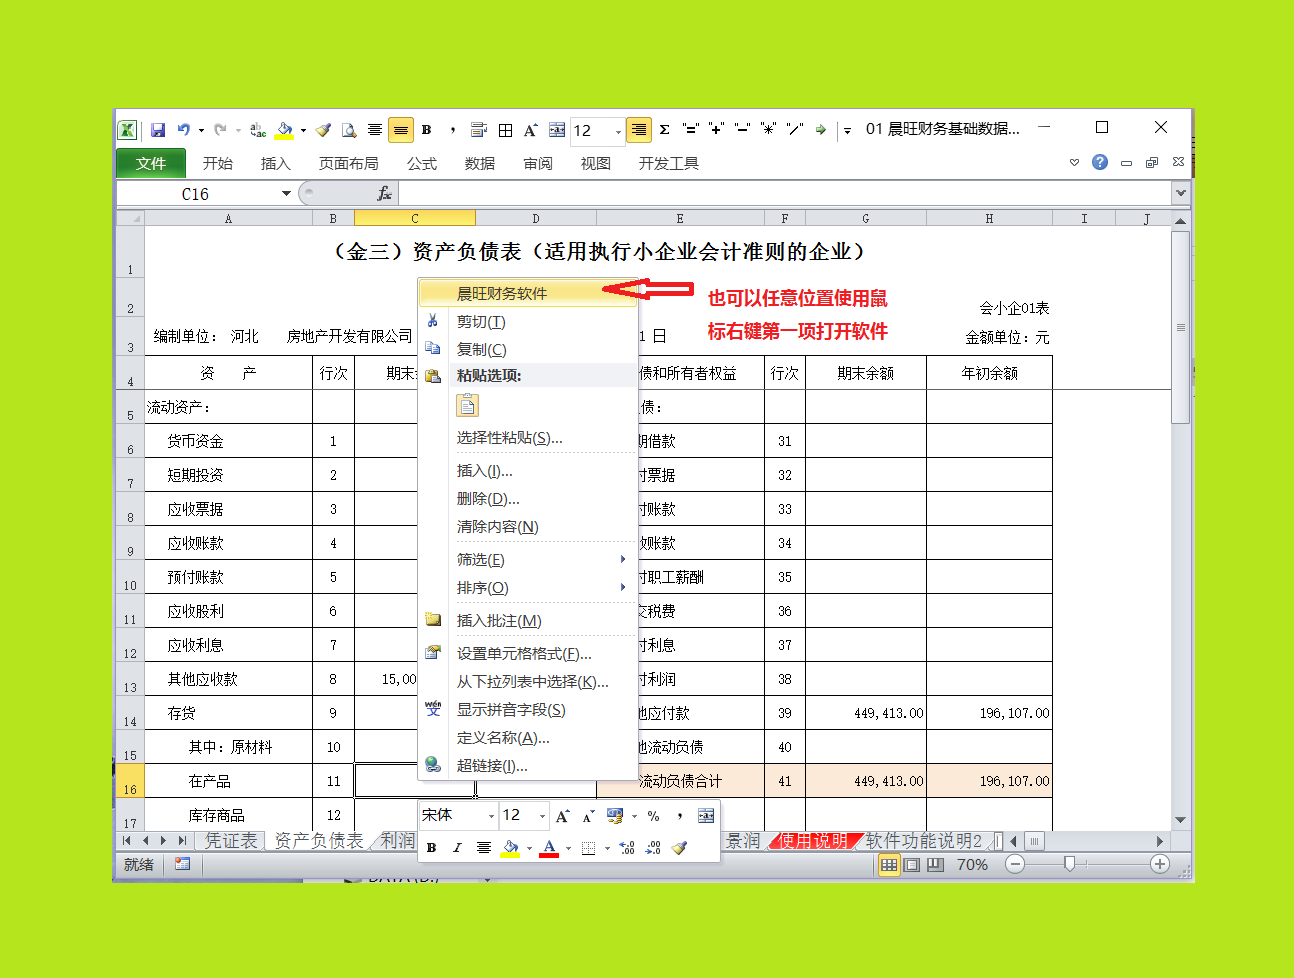Viewport: 1294px width, 978px height.
Task: Switch to Page Layout view in status bar
Action: [912, 865]
